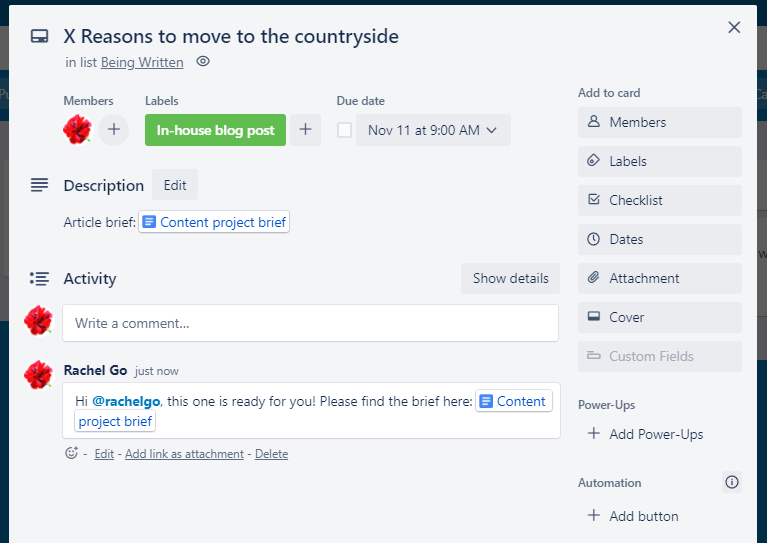Edit Rachel Go's comment
The height and width of the screenshot is (543, 767).
pyautogui.click(x=104, y=454)
